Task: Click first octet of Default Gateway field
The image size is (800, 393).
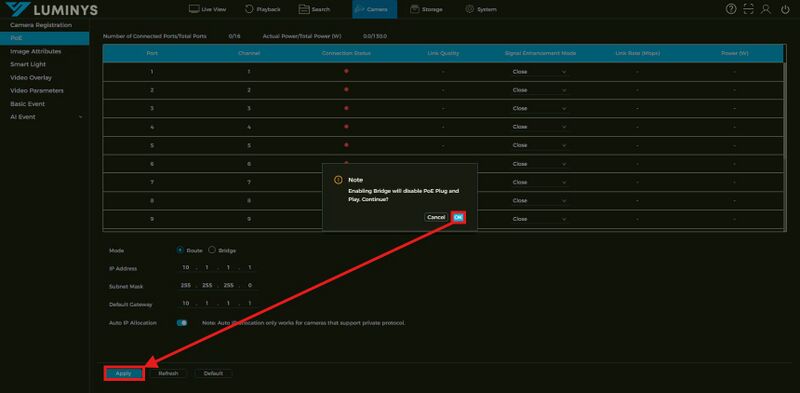Action: 186,303
